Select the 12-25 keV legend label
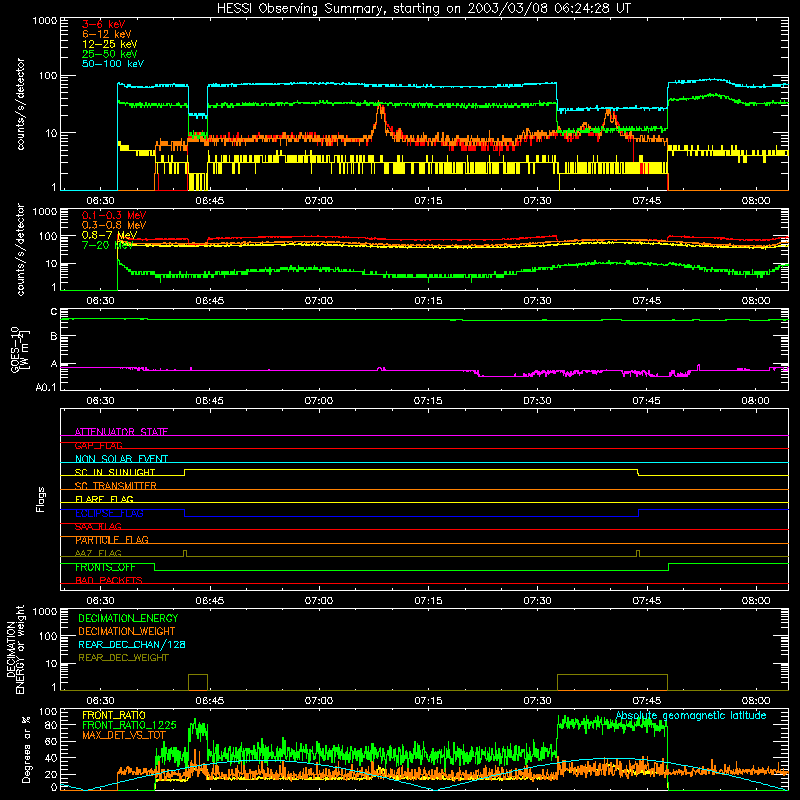This screenshot has width=800, height=800. click(x=110, y=44)
